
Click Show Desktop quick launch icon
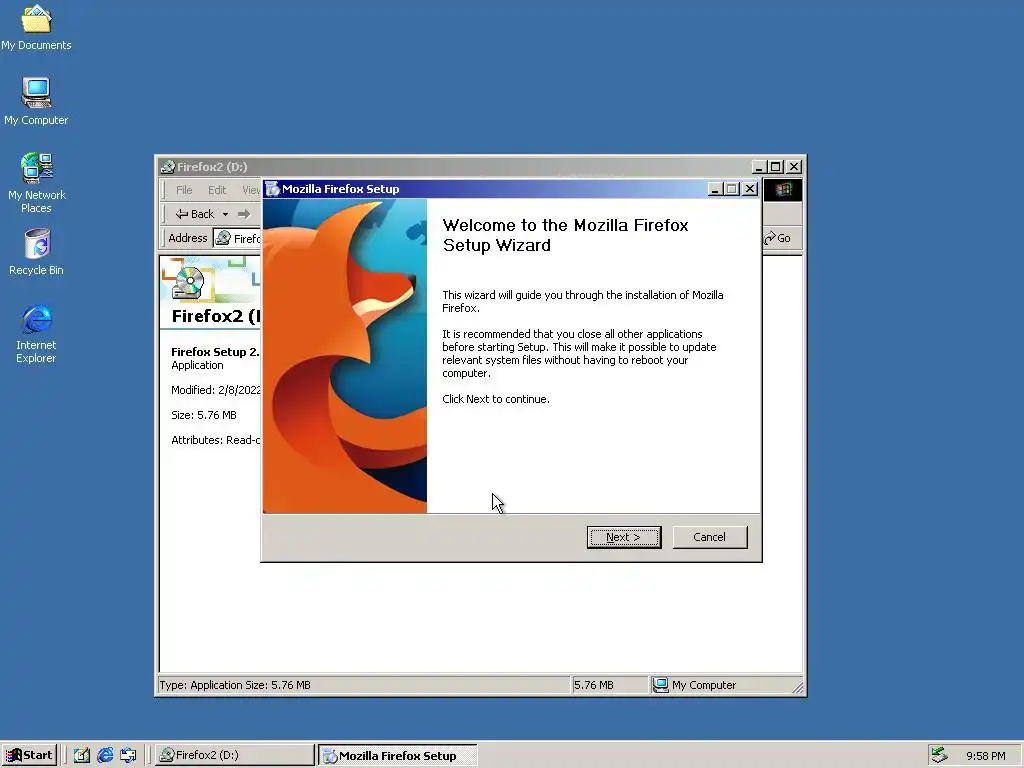click(x=82, y=755)
